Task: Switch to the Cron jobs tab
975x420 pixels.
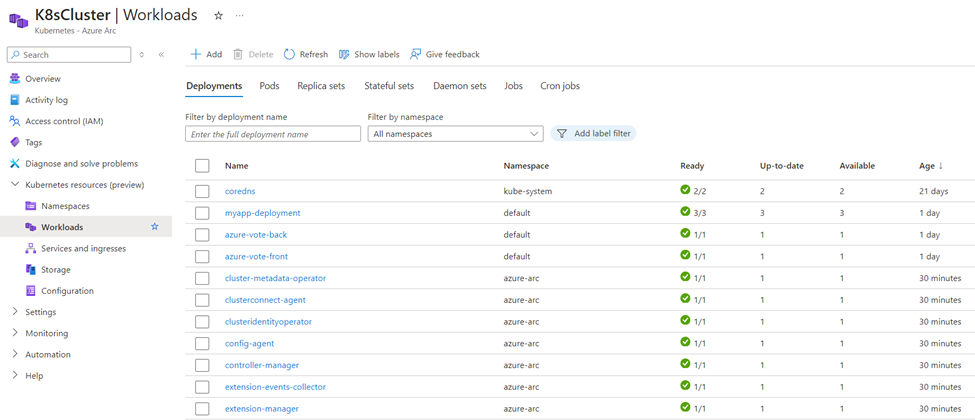Action: [x=560, y=86]
